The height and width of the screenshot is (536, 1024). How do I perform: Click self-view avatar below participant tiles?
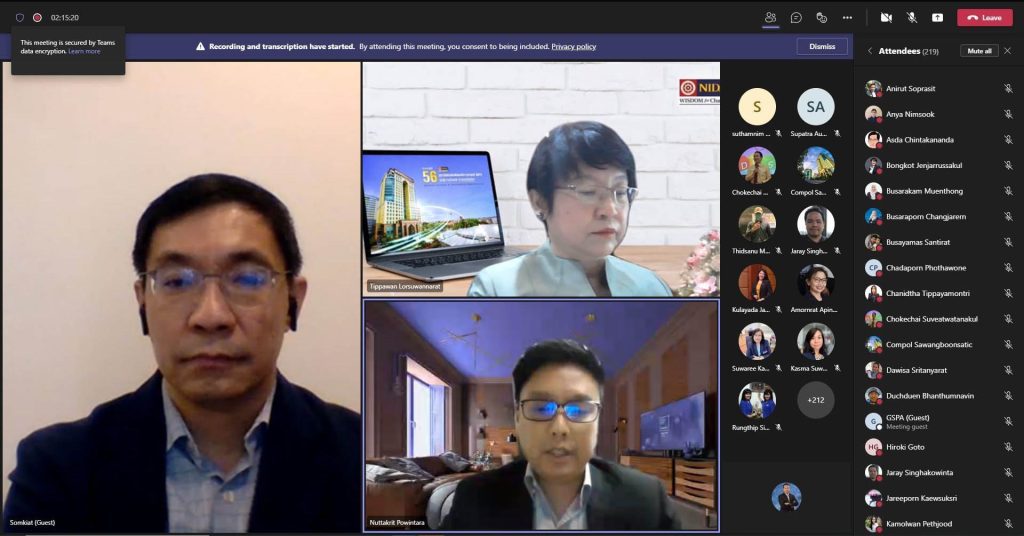click(x=786, y=497)
